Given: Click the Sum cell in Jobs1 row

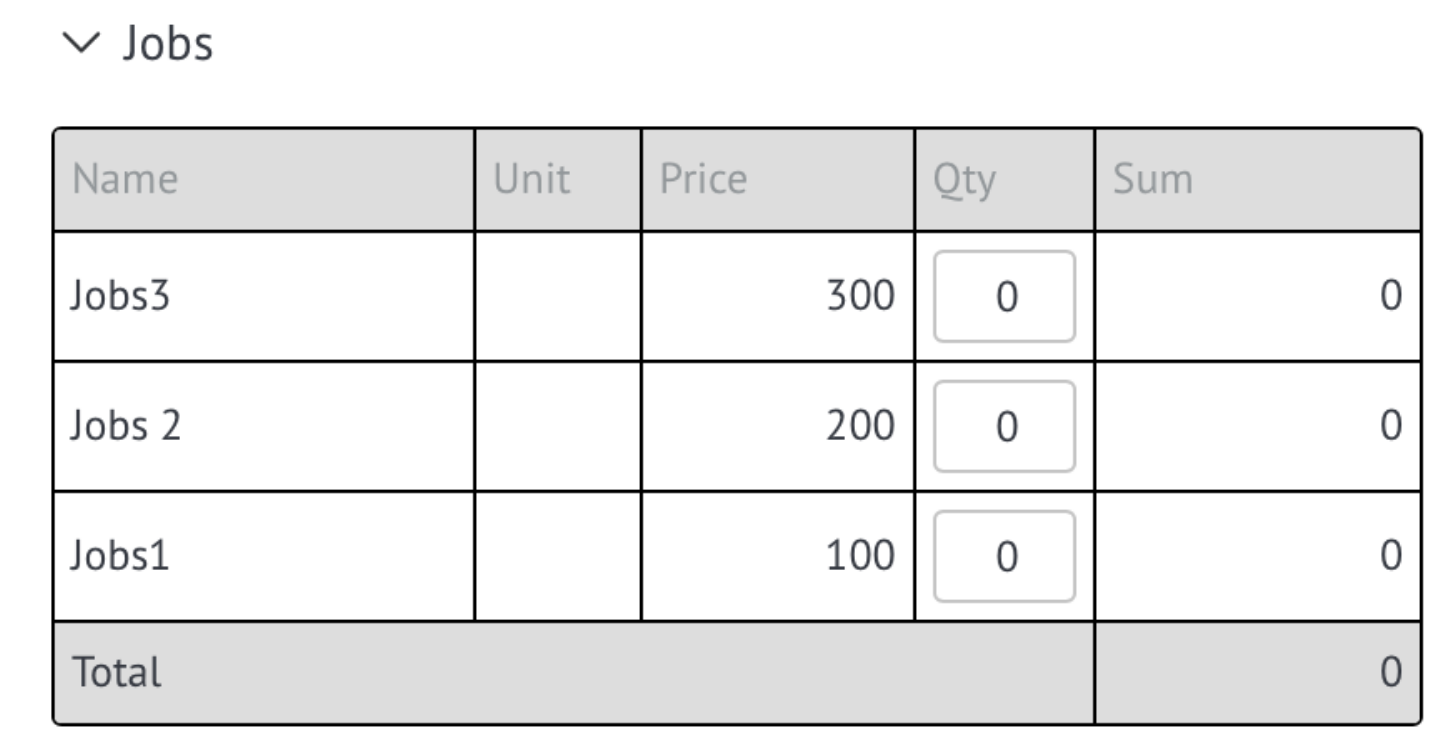Looking at the screenshot, I should pos(1258,557).
